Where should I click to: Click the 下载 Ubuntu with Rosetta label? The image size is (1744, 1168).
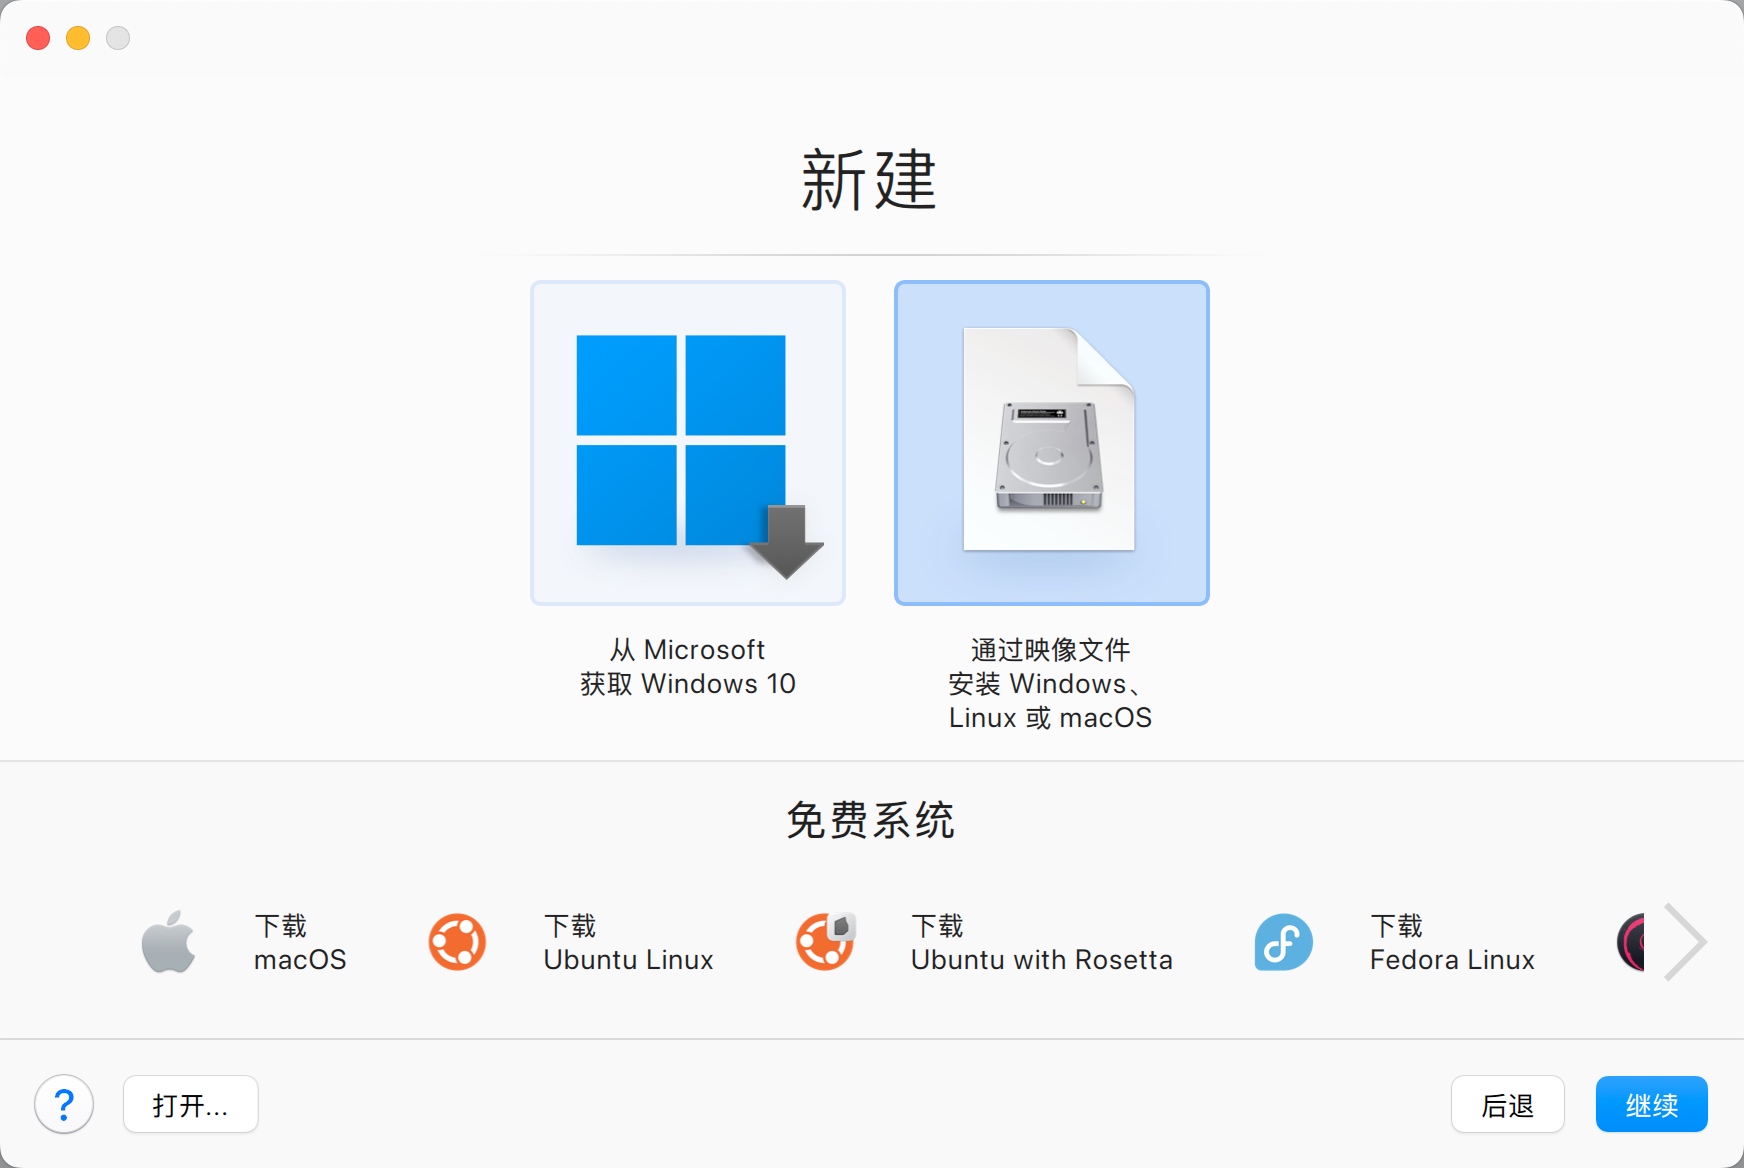point(1042,943)
